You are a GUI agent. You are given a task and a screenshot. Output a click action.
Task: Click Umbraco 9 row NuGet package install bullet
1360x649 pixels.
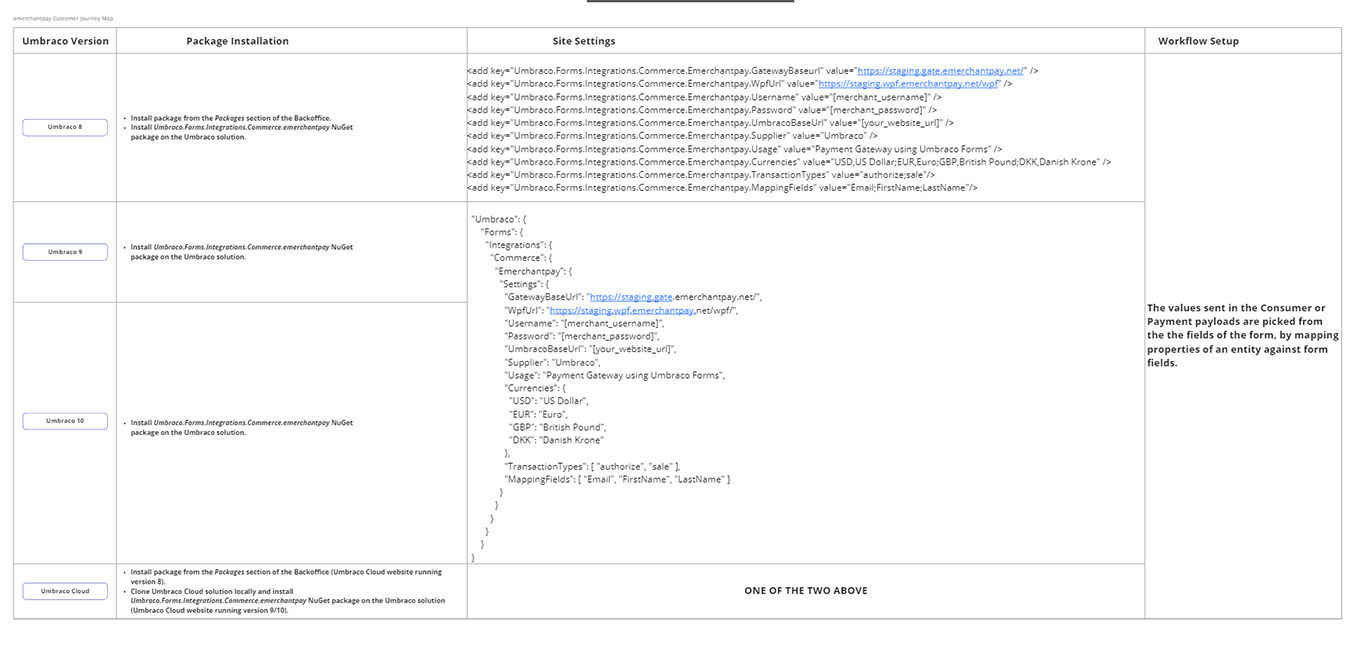(242, 252)
